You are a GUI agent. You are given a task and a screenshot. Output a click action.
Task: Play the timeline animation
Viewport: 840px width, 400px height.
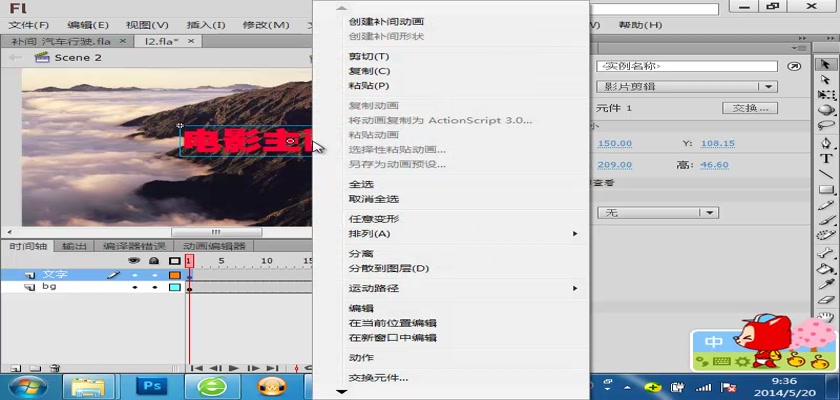tap(234, 368)
